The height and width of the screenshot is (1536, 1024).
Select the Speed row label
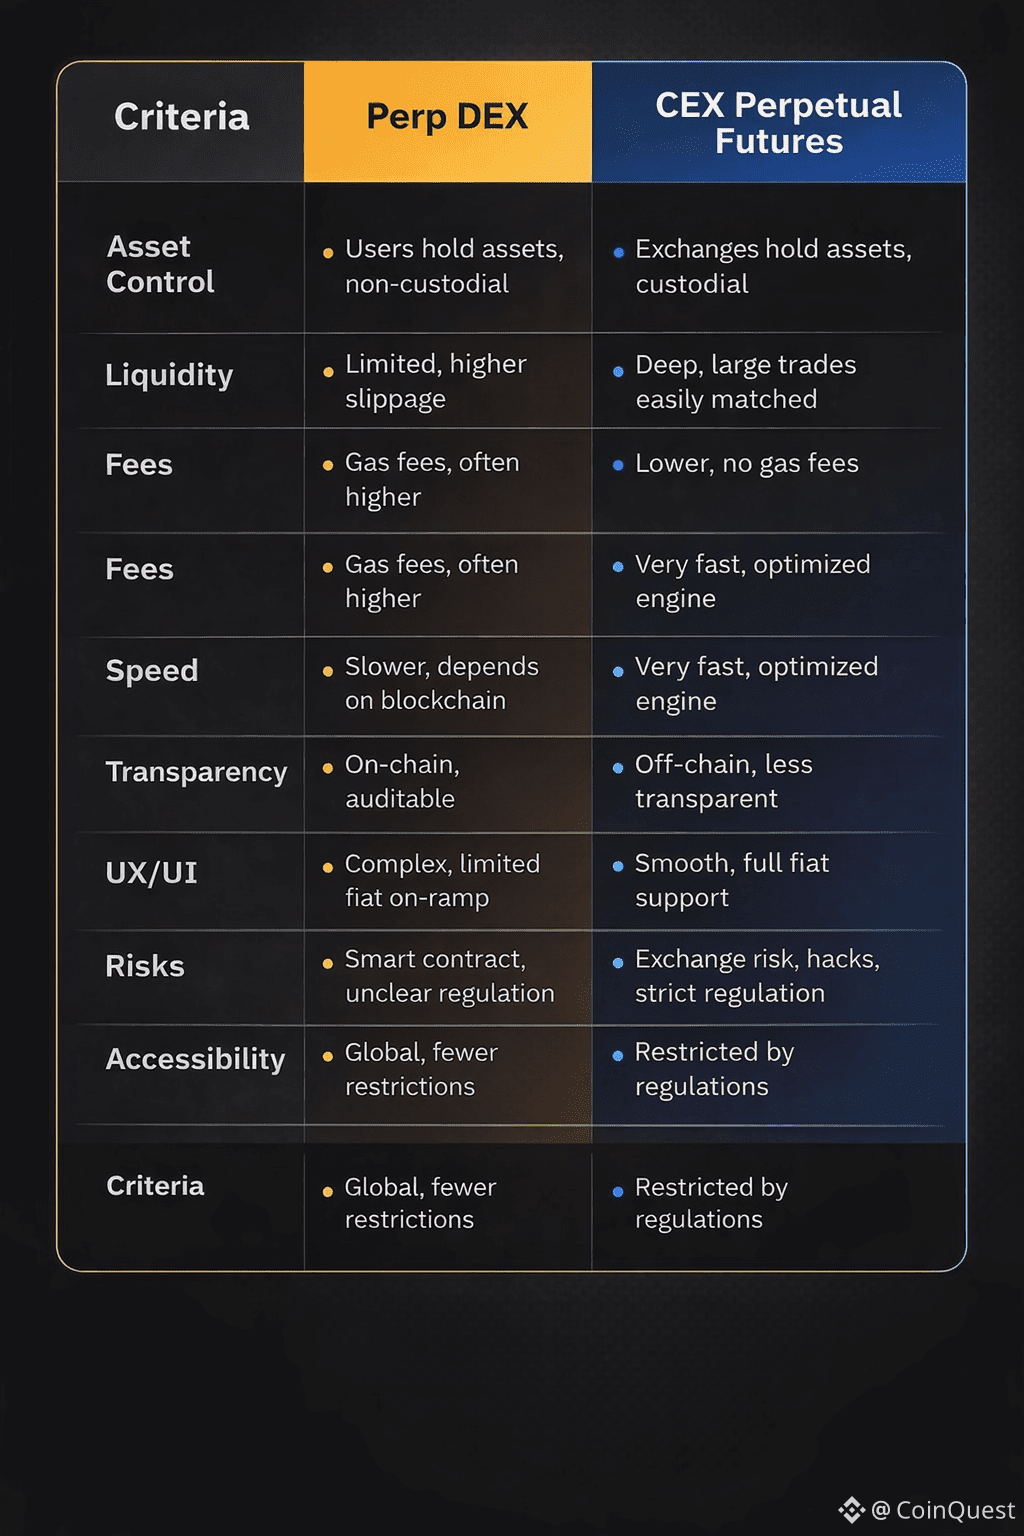pos(152,670)
